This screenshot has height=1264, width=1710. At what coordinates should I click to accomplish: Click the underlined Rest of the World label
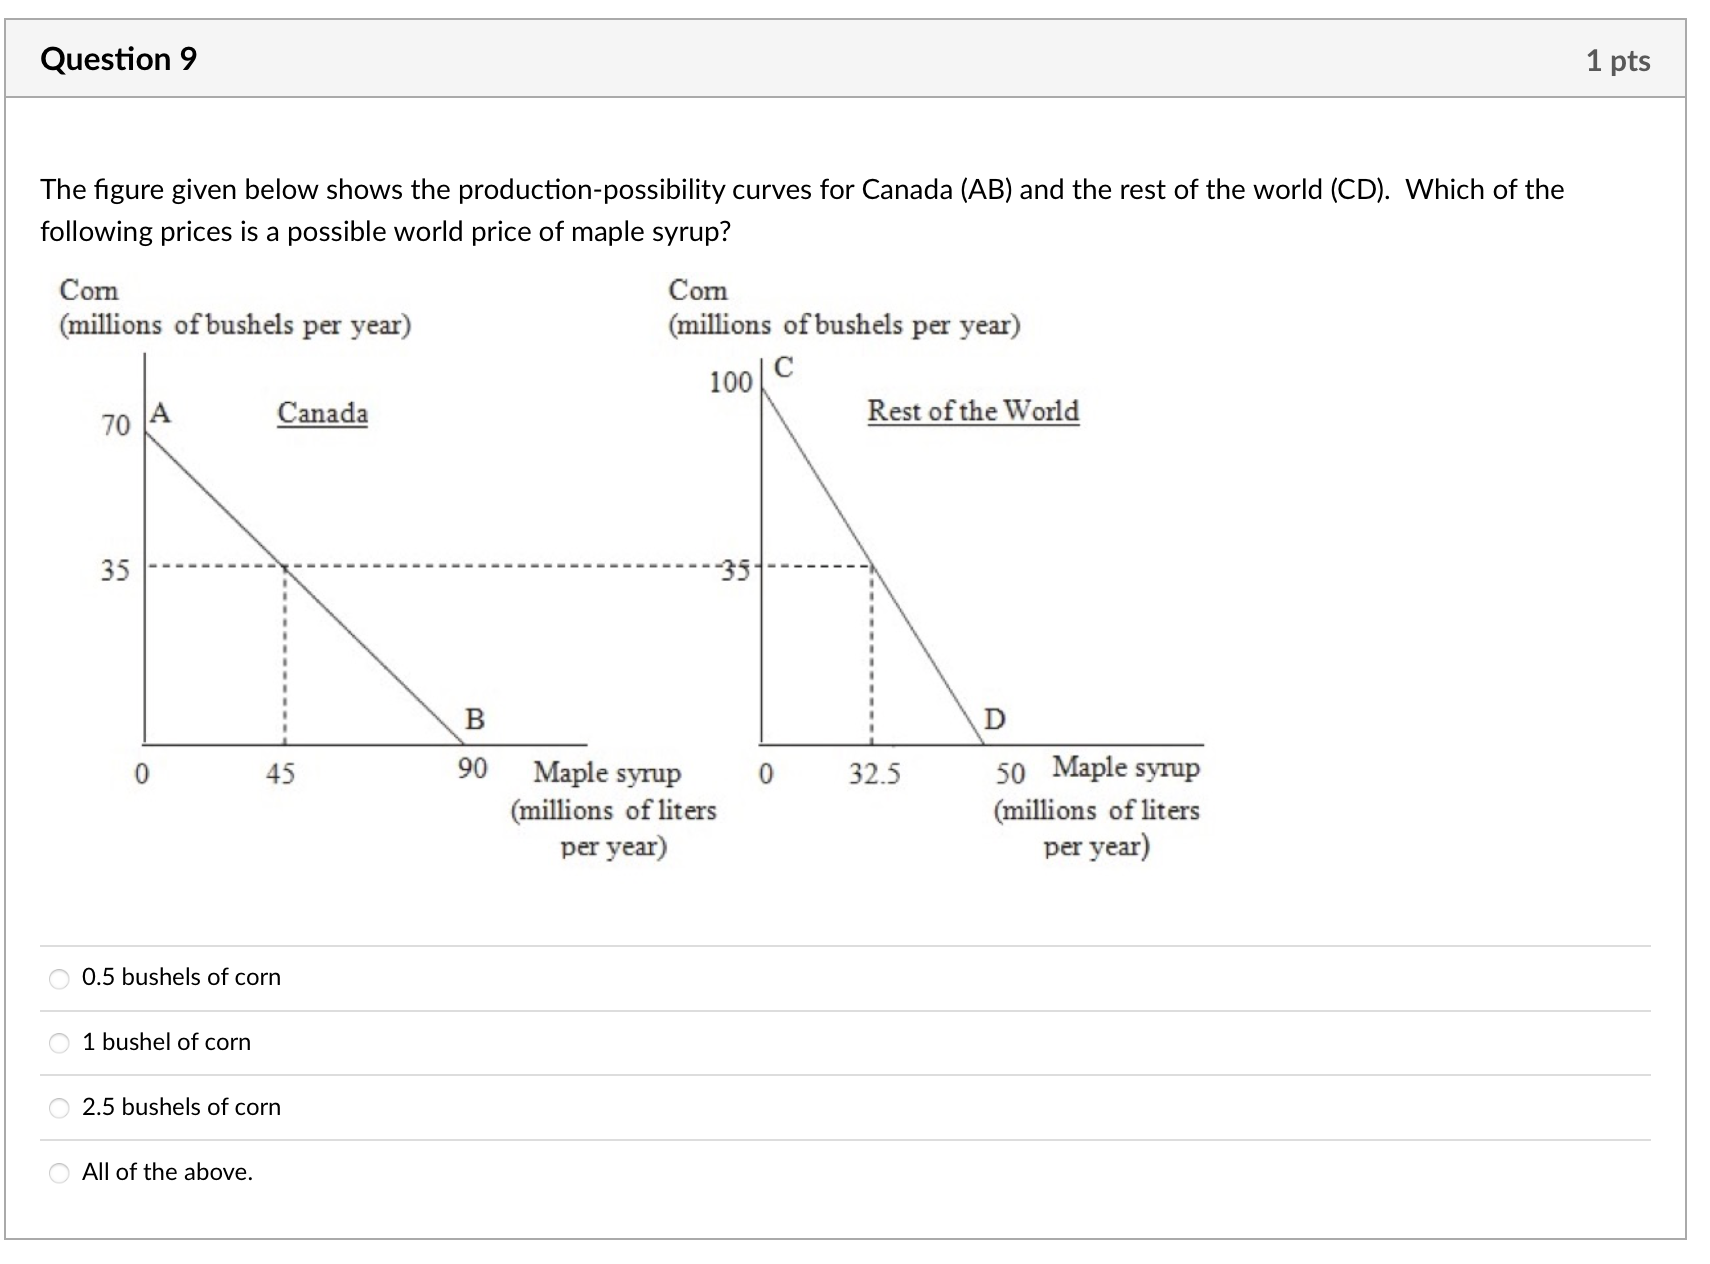972,411
